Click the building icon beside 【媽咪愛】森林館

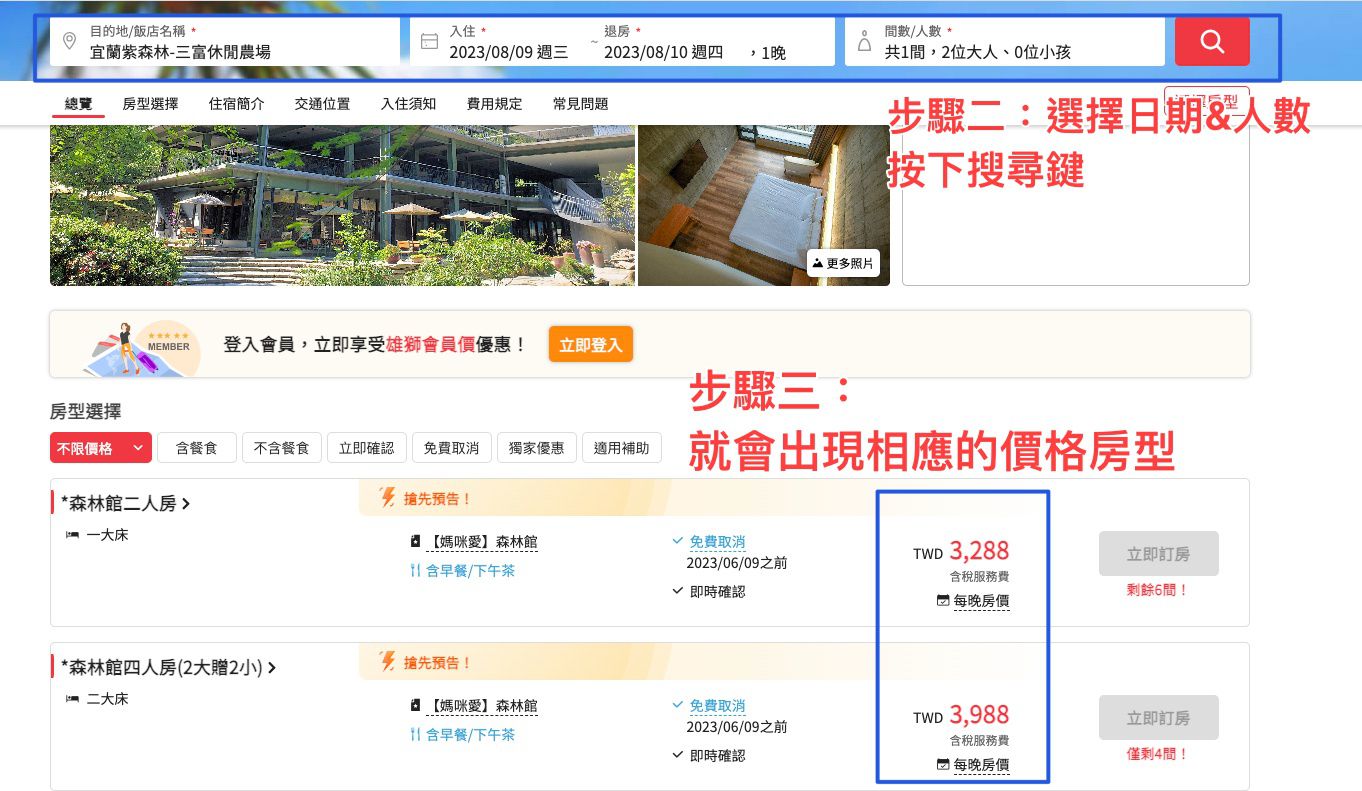coord(414,541)
